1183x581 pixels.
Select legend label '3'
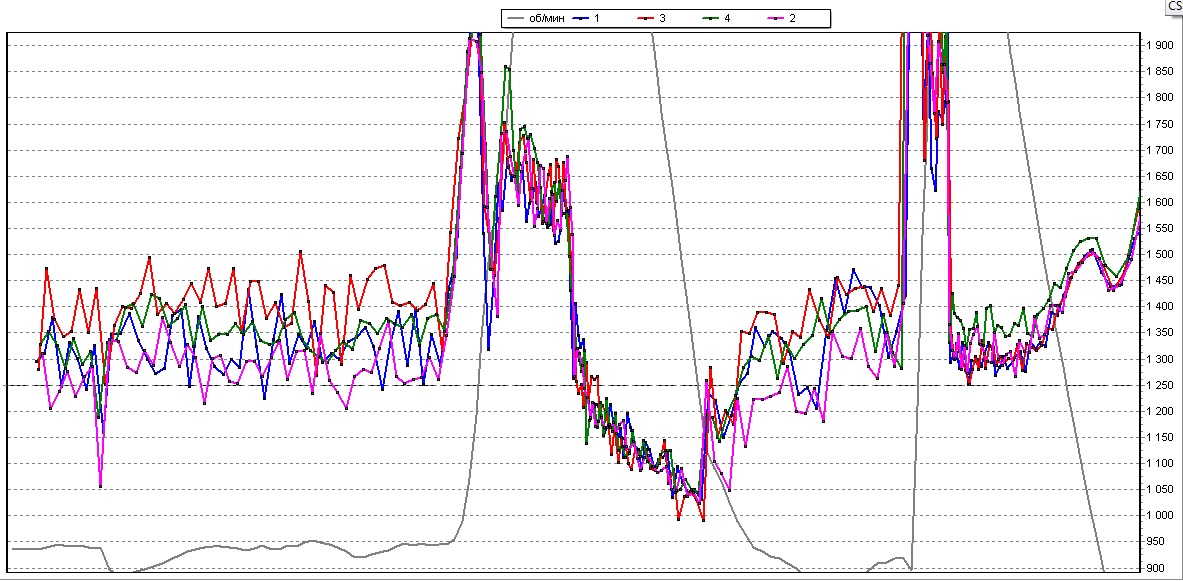click(x=662, y=18)
